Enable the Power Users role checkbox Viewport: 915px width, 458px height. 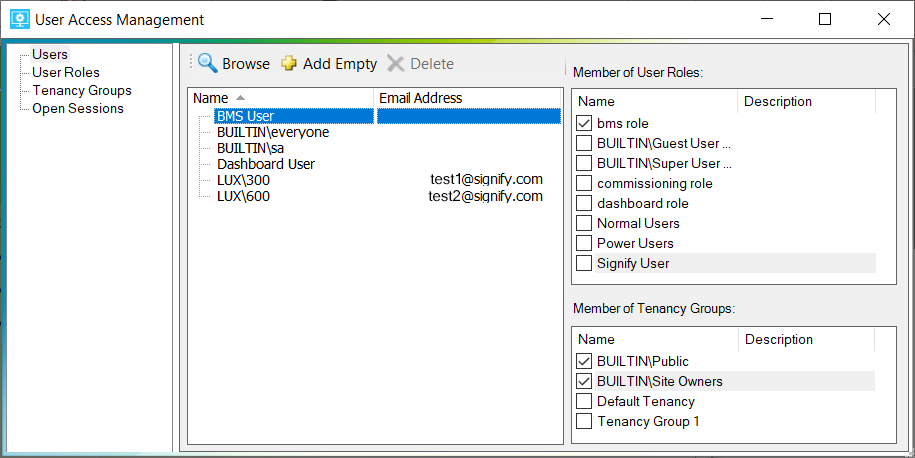pyautogui.click(x=585, y=243)
